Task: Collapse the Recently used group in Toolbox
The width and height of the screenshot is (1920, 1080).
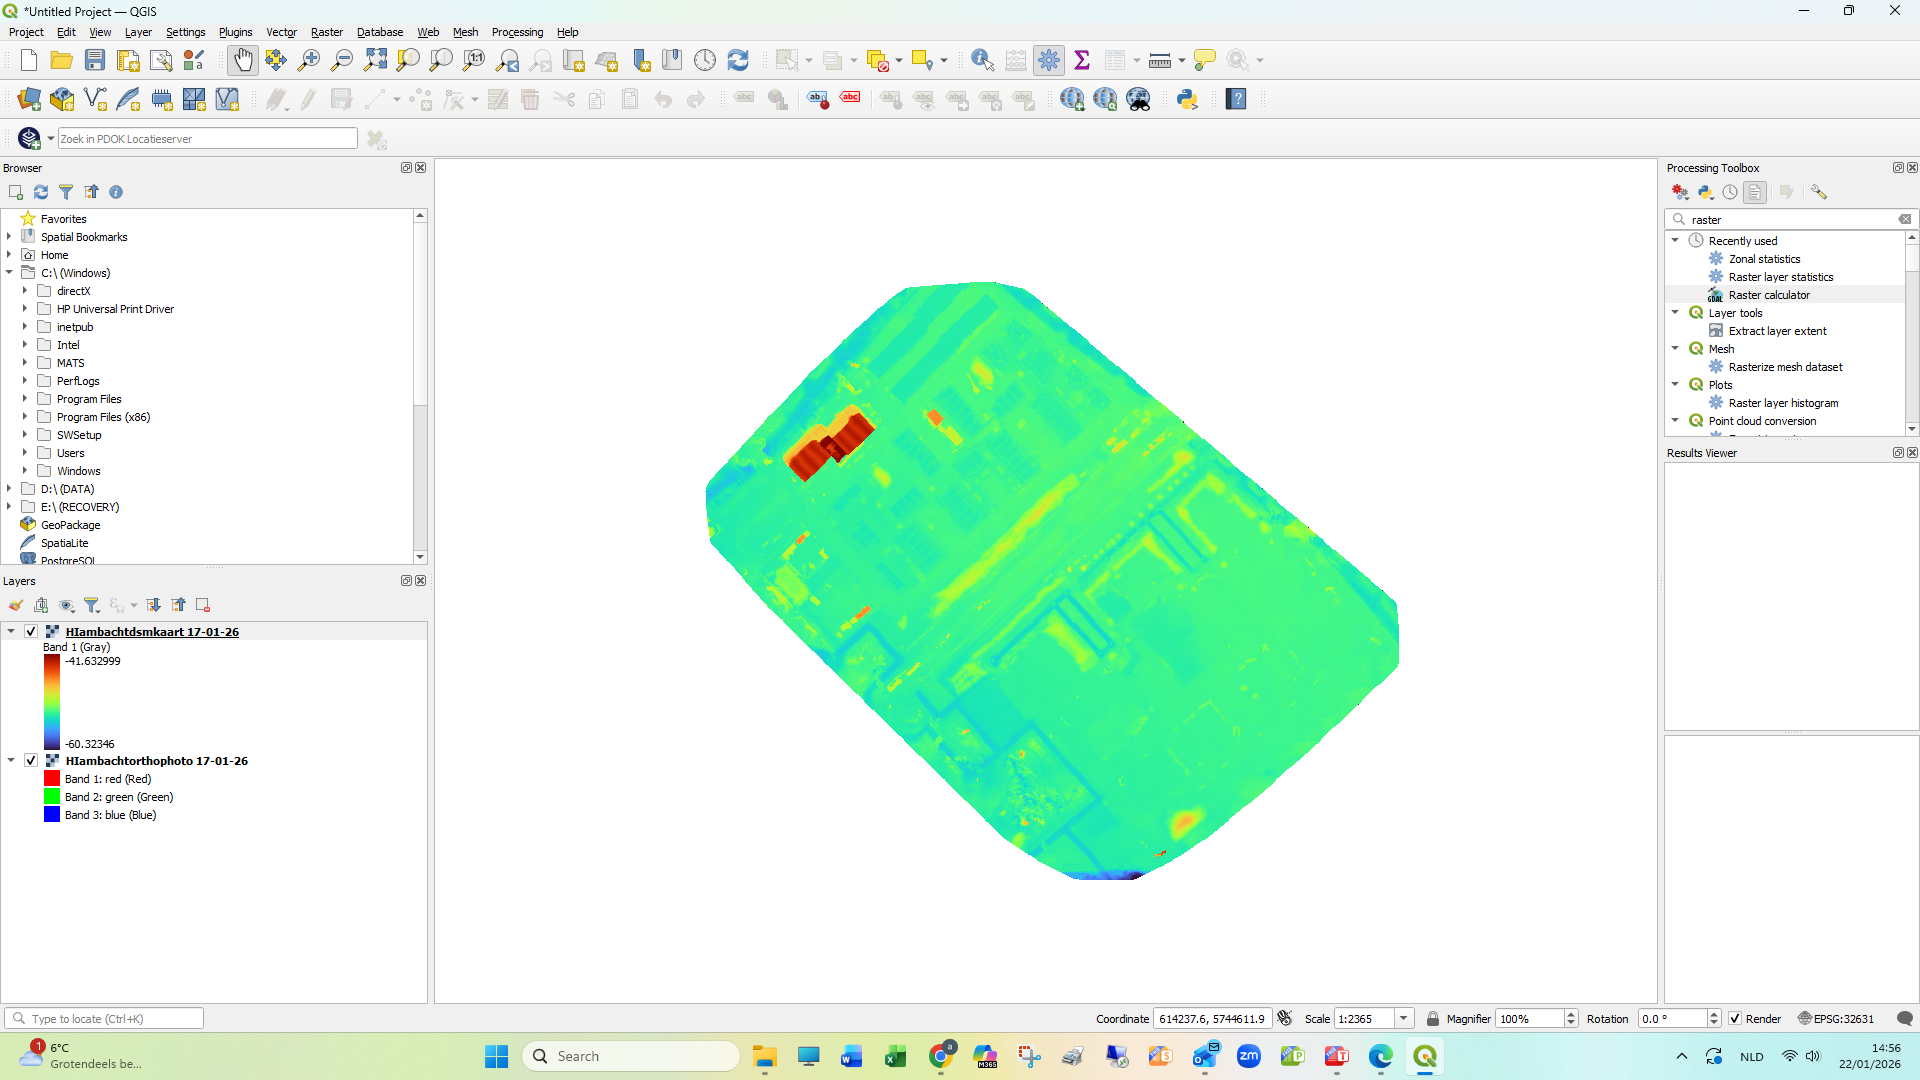Action: 1675,241
